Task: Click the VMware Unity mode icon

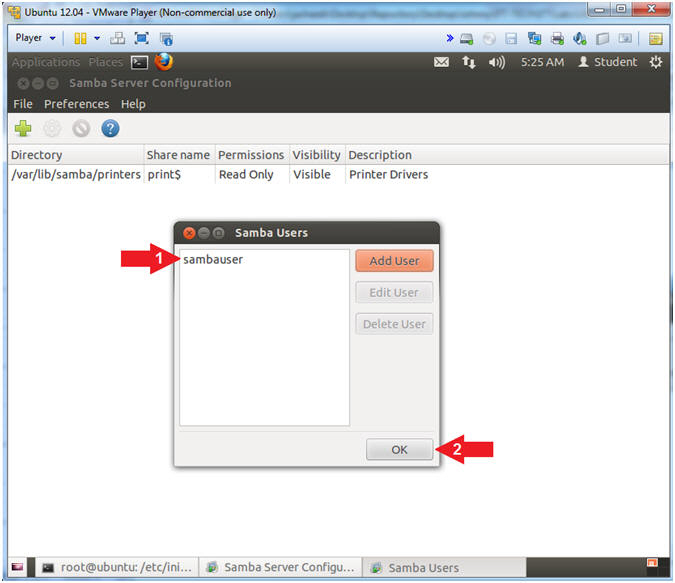Action: coord(166,39)
